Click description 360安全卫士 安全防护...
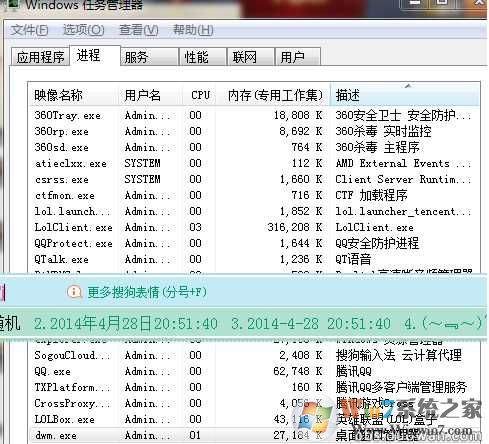The image size is (489, 444). (403, 115)
